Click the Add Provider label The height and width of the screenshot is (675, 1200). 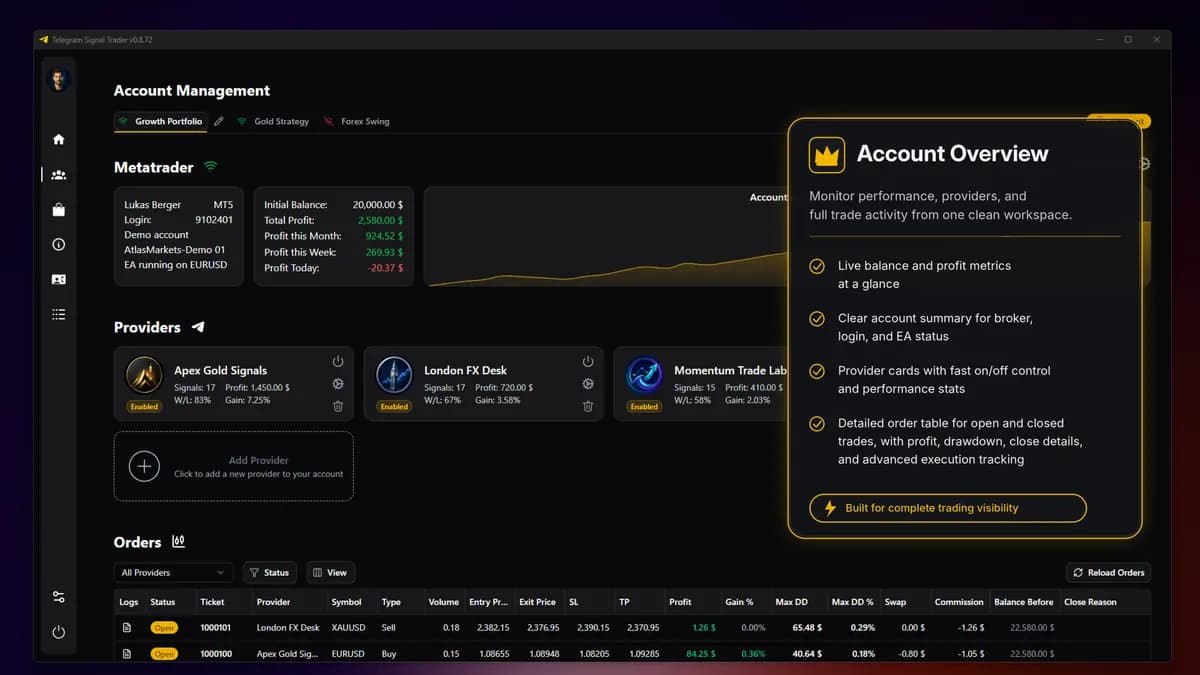[x=258, y=460]
